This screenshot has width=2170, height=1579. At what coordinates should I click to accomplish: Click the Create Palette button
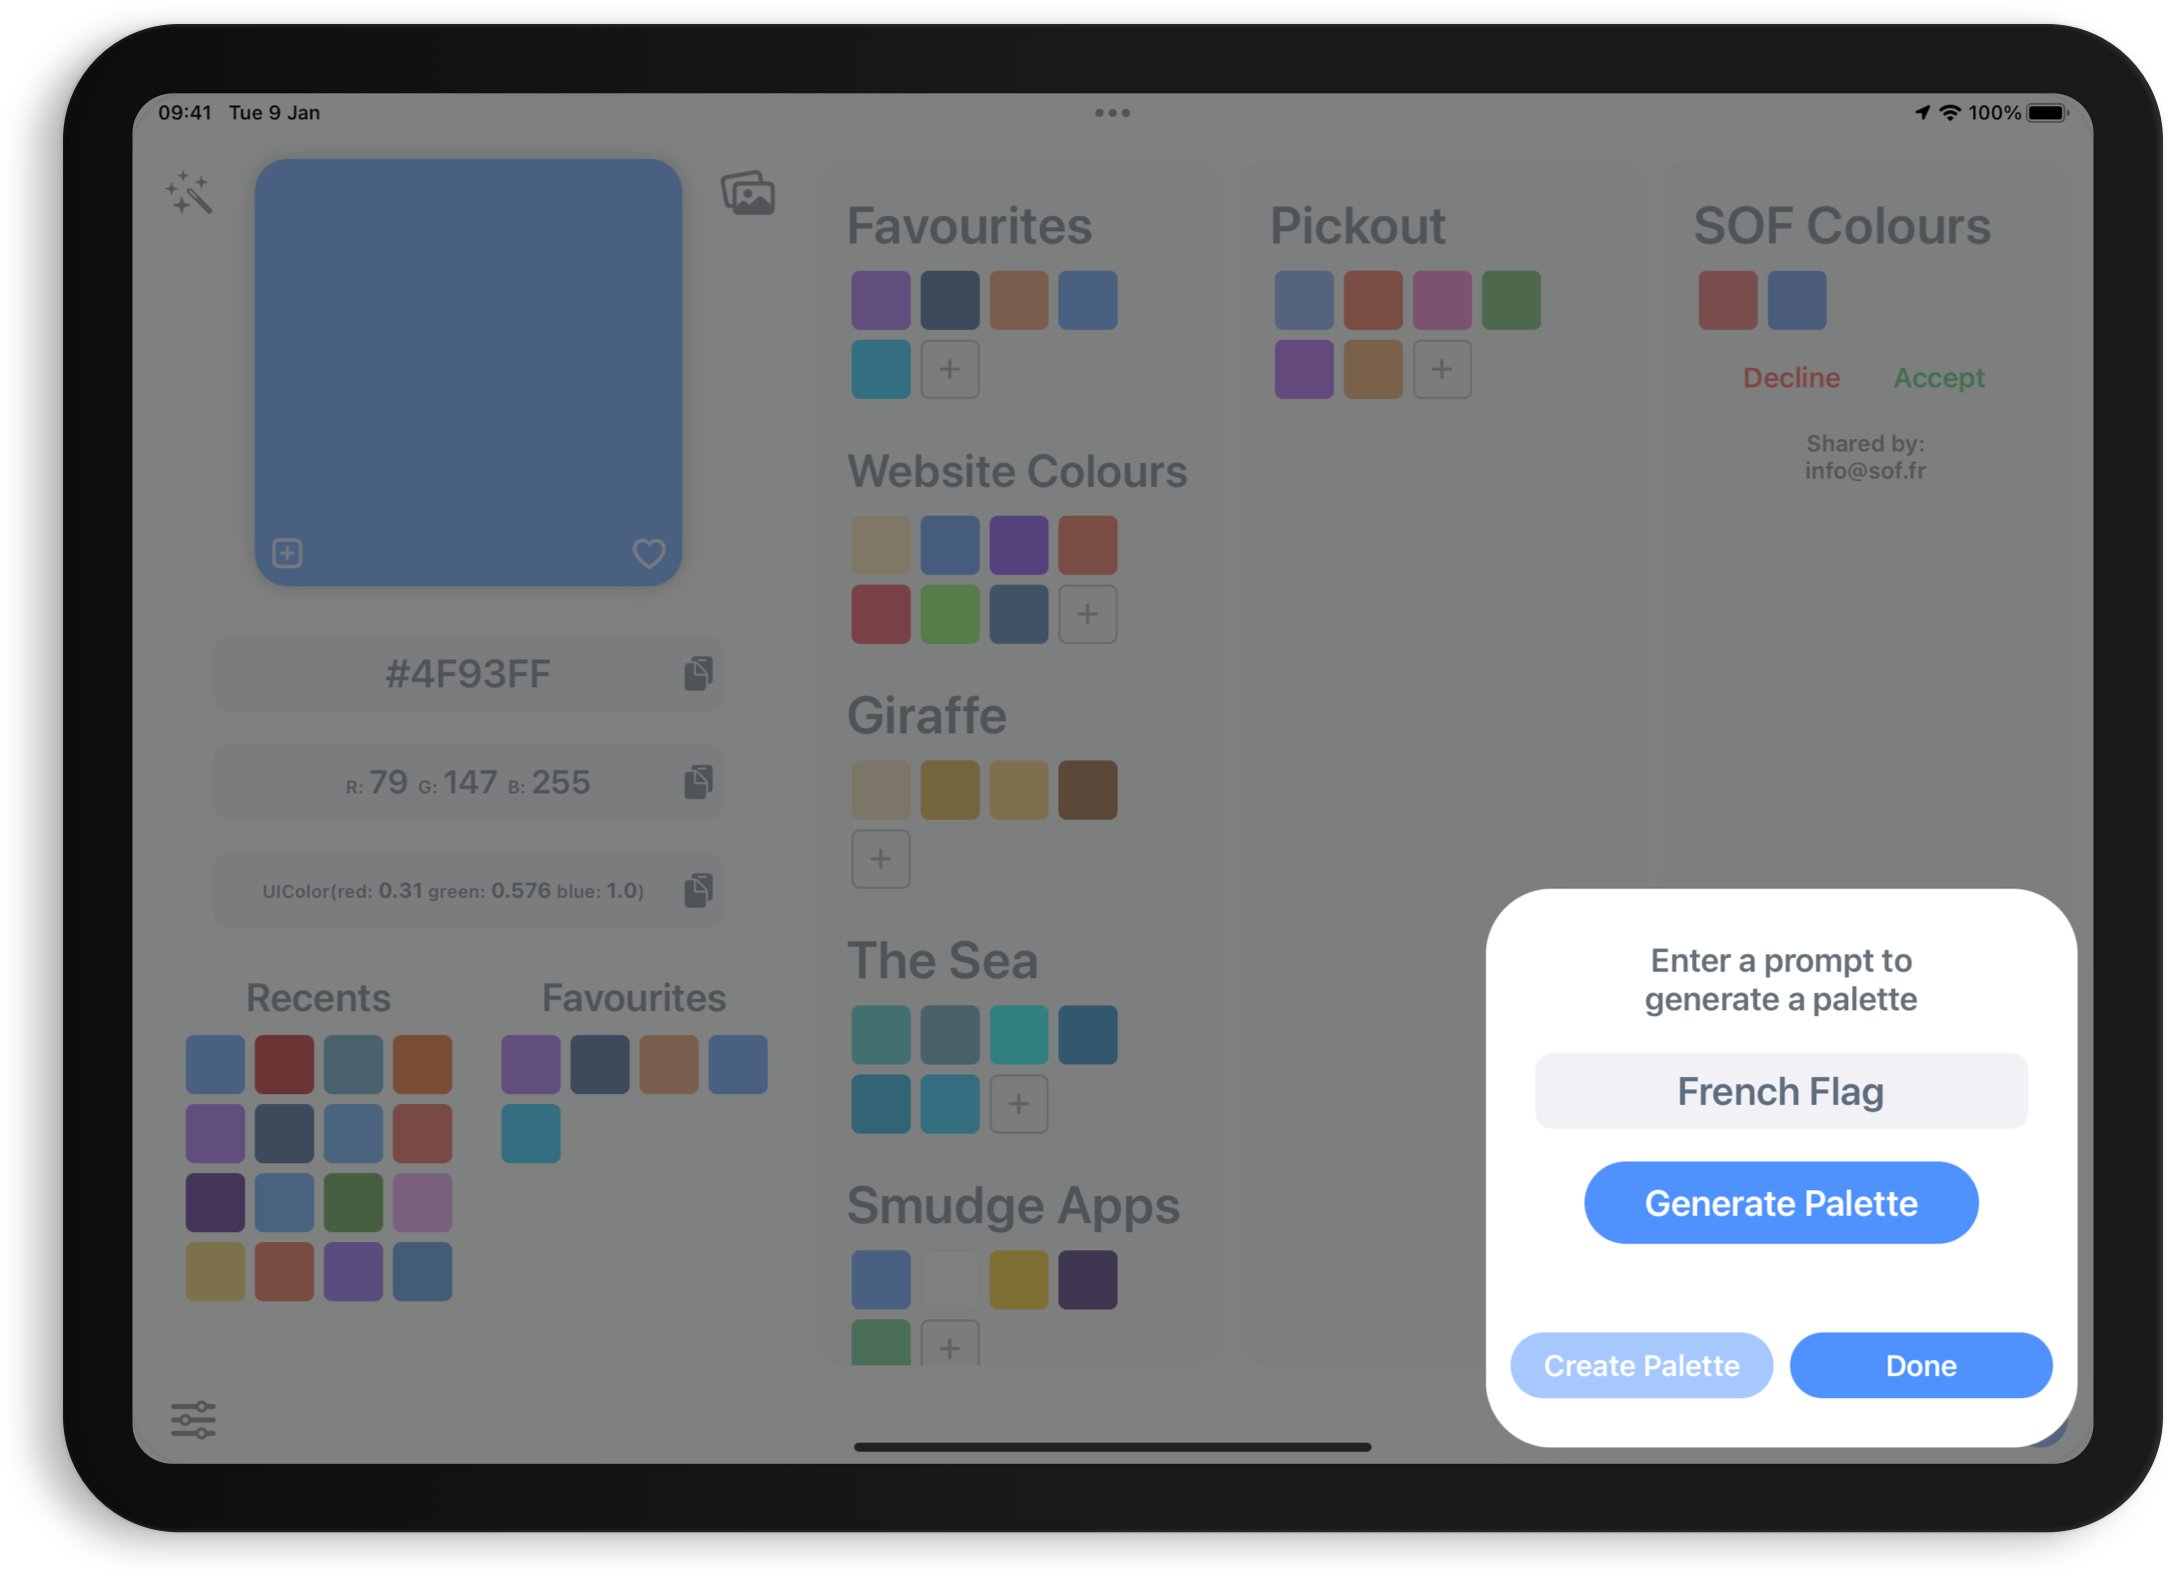pos(1641,1365)
